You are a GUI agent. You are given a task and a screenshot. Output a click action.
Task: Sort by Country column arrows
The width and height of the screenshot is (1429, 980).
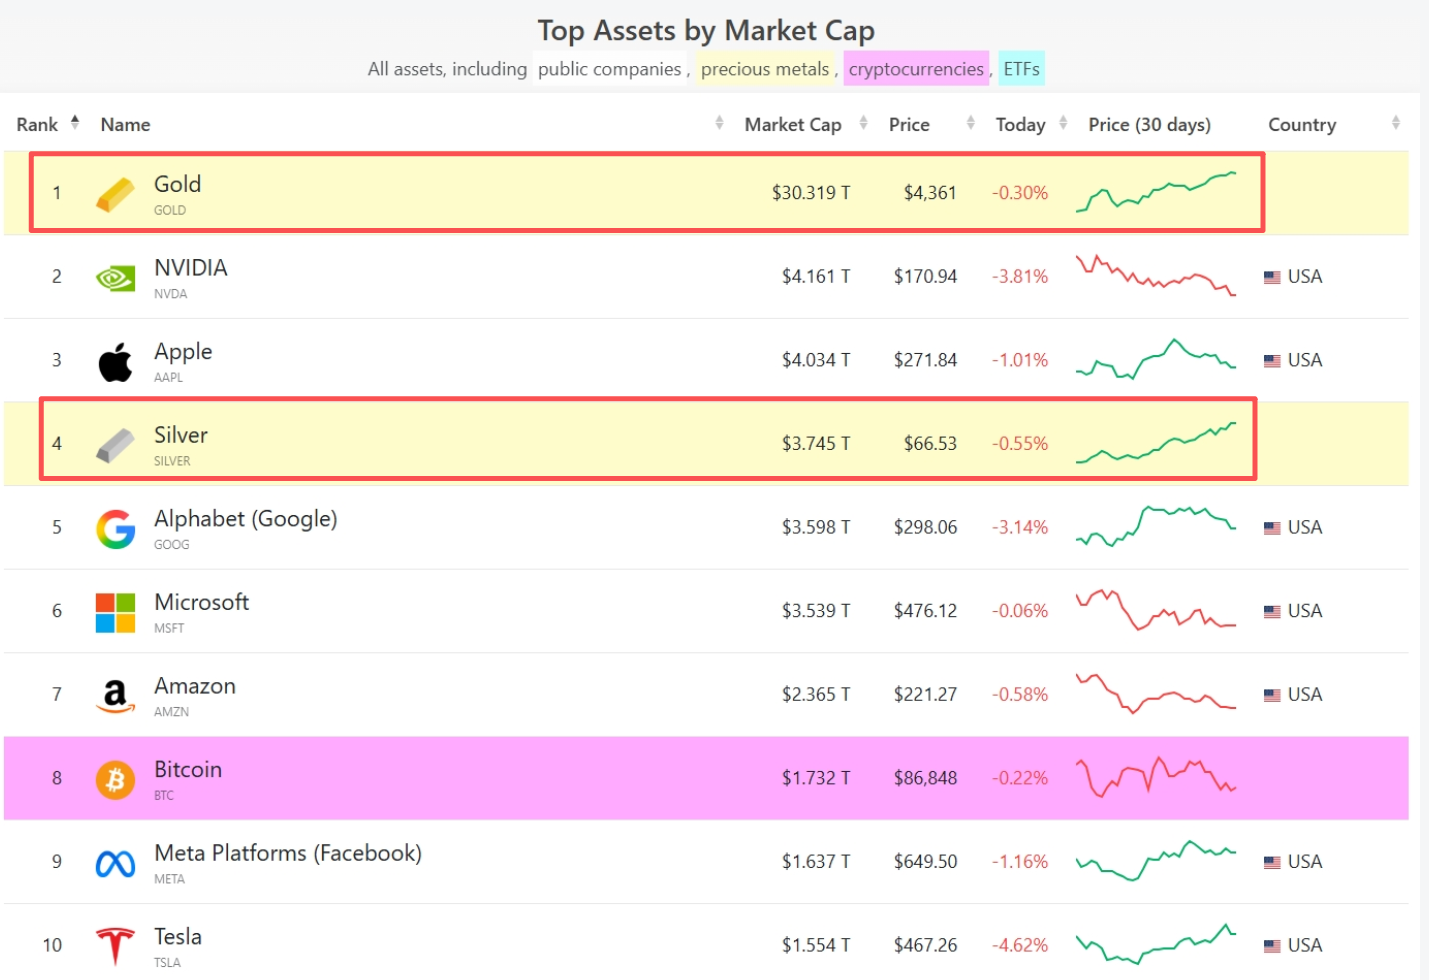(x=1395, y=123)
